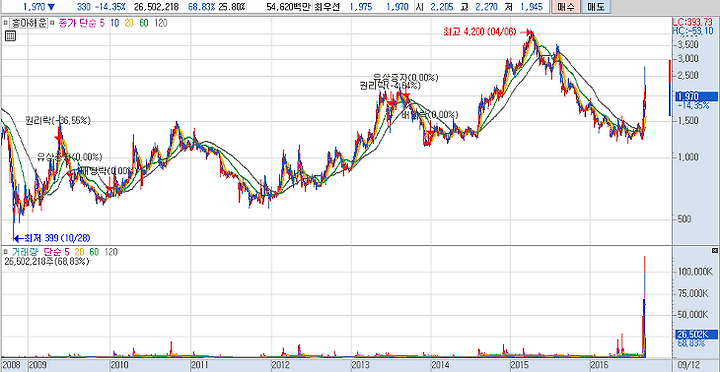Image resolution: width=720 pixels, height=372 pixels.
Task: Click the low price 1,945
Action: pyautogui.click(x=532, y=6)
